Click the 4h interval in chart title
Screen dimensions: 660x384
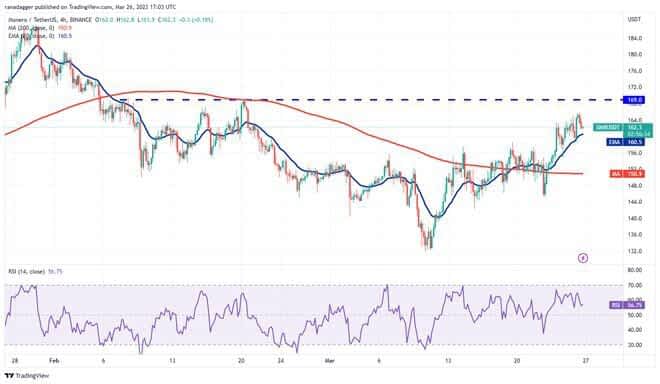click(x=61, y=20)
